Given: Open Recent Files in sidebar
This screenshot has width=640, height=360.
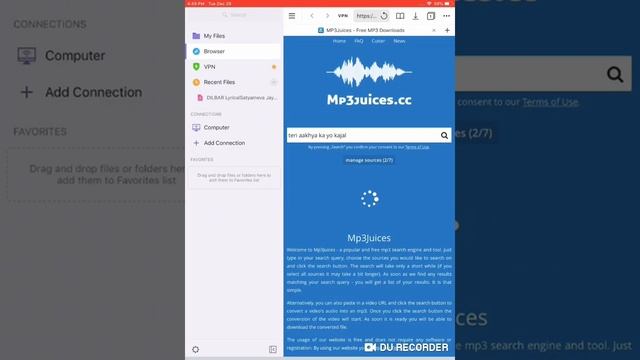Looking at the screenshot, I should tap(233, 82).
